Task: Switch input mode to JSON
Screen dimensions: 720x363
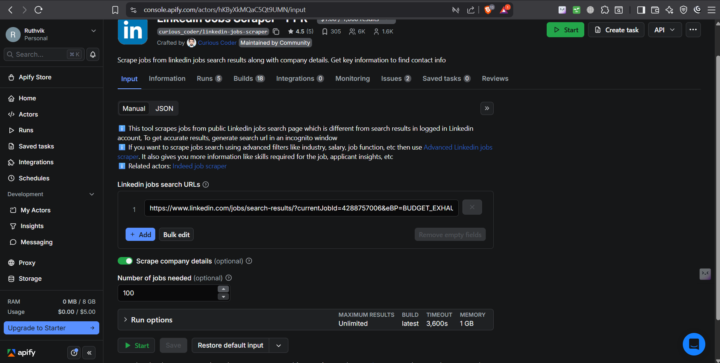Action: click(164, 108)
